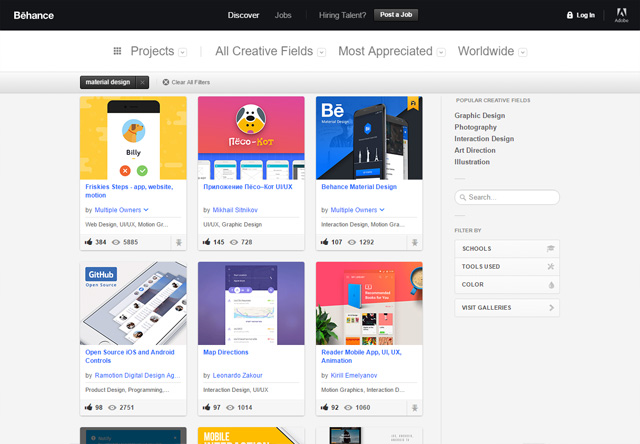Open the Projects dropdown
The width and height of the screenshot is (640, 444).
coord(183,53)
